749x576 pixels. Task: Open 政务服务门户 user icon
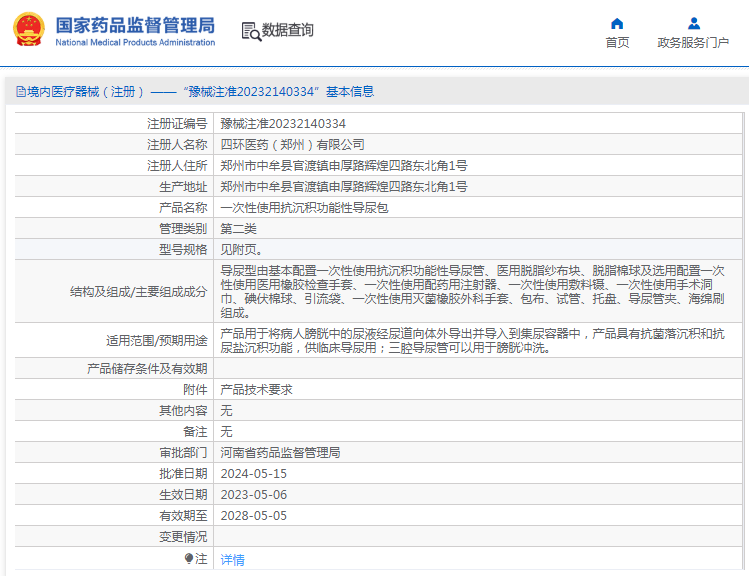point(694,23)
